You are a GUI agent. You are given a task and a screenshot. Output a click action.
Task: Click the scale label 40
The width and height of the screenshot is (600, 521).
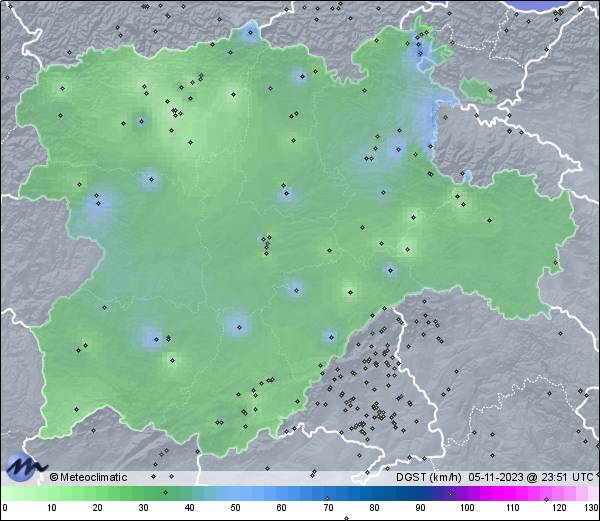pyautogui.click(x=189, y=508)
